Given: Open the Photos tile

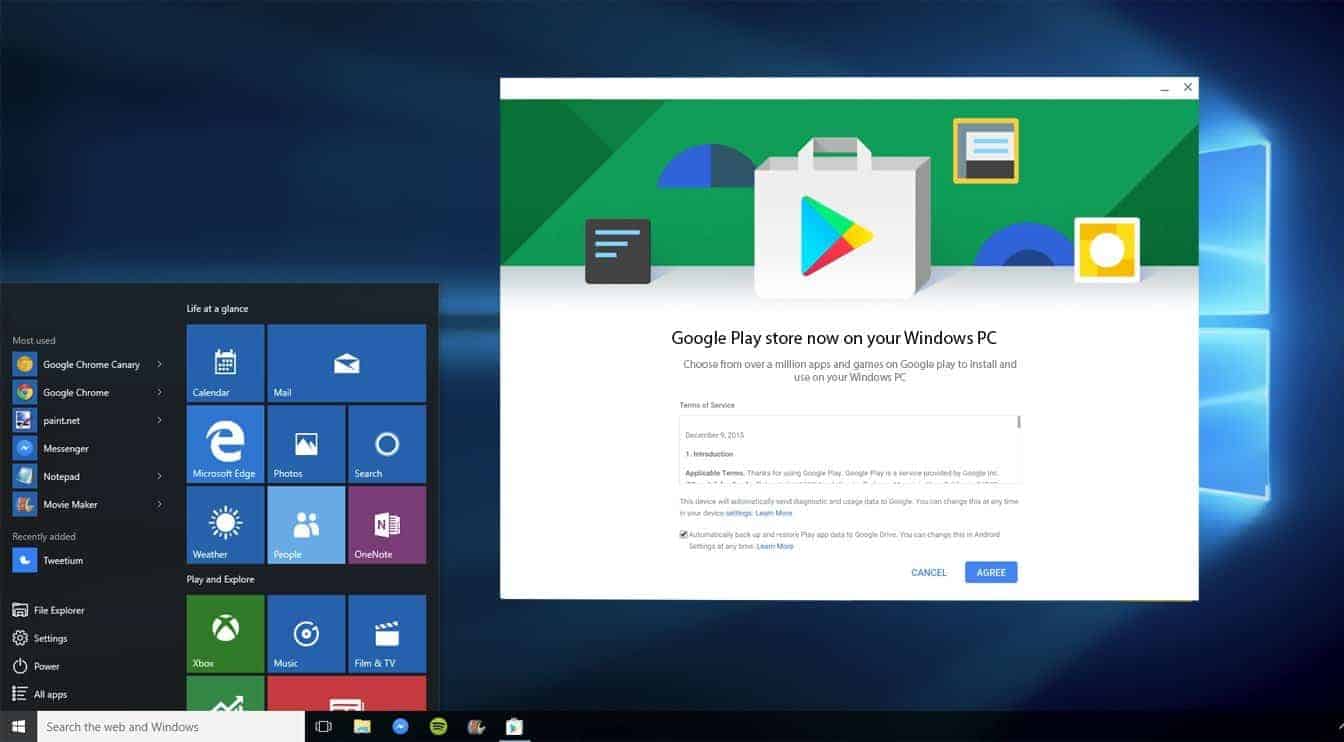Looking at the screenshot, I should click(x=305, y=443).
